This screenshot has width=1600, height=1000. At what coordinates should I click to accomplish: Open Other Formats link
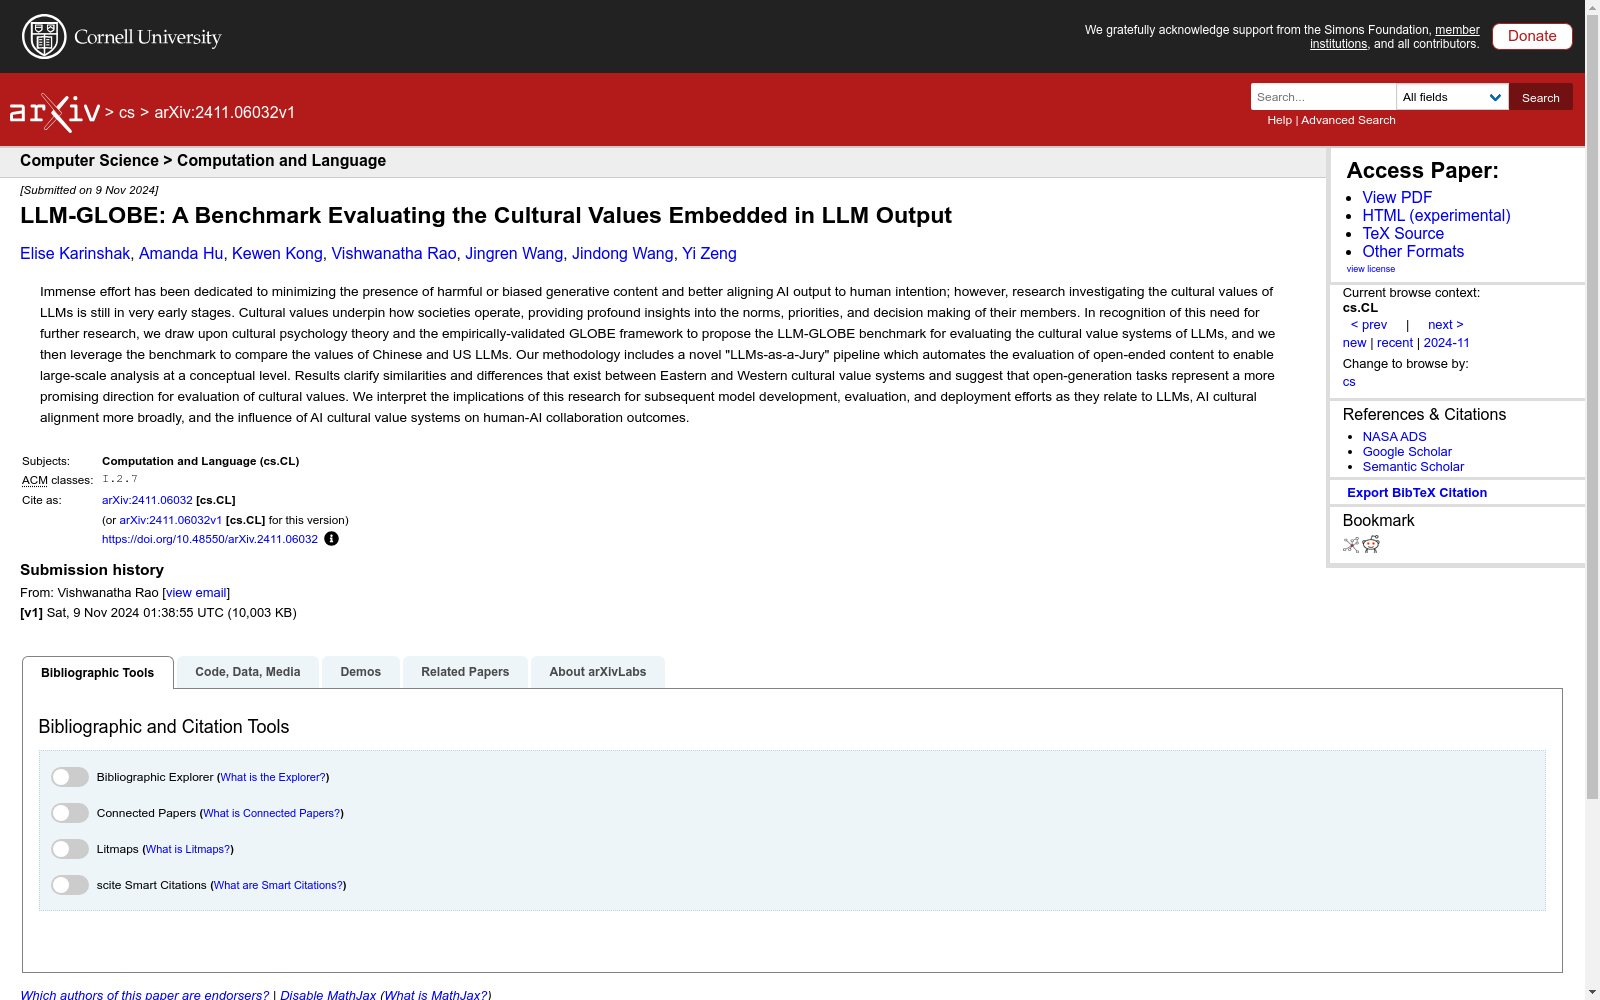(x=1413, y=252)
